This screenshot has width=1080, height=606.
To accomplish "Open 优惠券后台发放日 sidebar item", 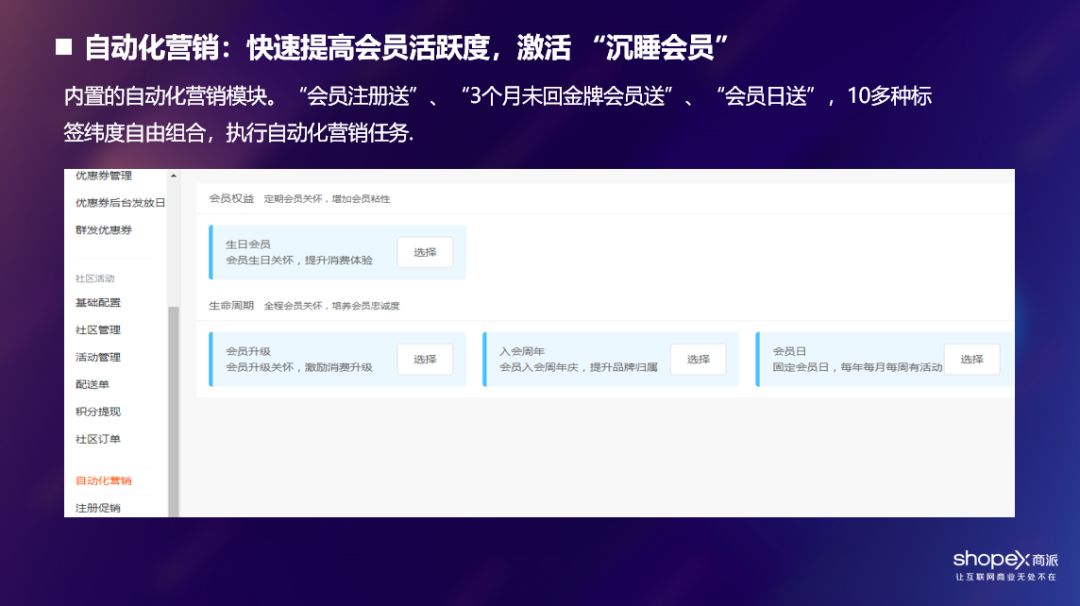I will click(120, 202).
